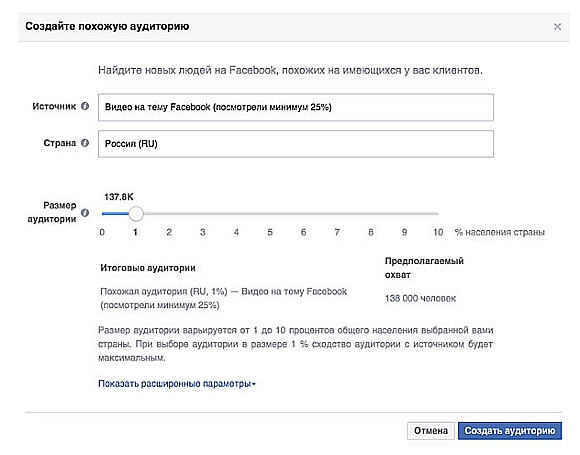Click the audience size slider handle
580x455 pixels.
pyautogui.click(x=136, y=213)
